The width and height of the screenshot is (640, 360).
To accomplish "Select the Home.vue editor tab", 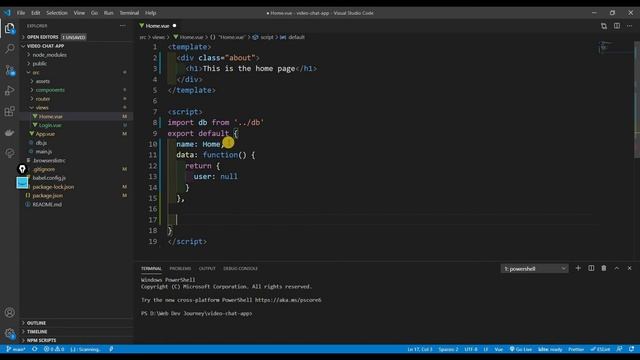I will coord(158,26).
